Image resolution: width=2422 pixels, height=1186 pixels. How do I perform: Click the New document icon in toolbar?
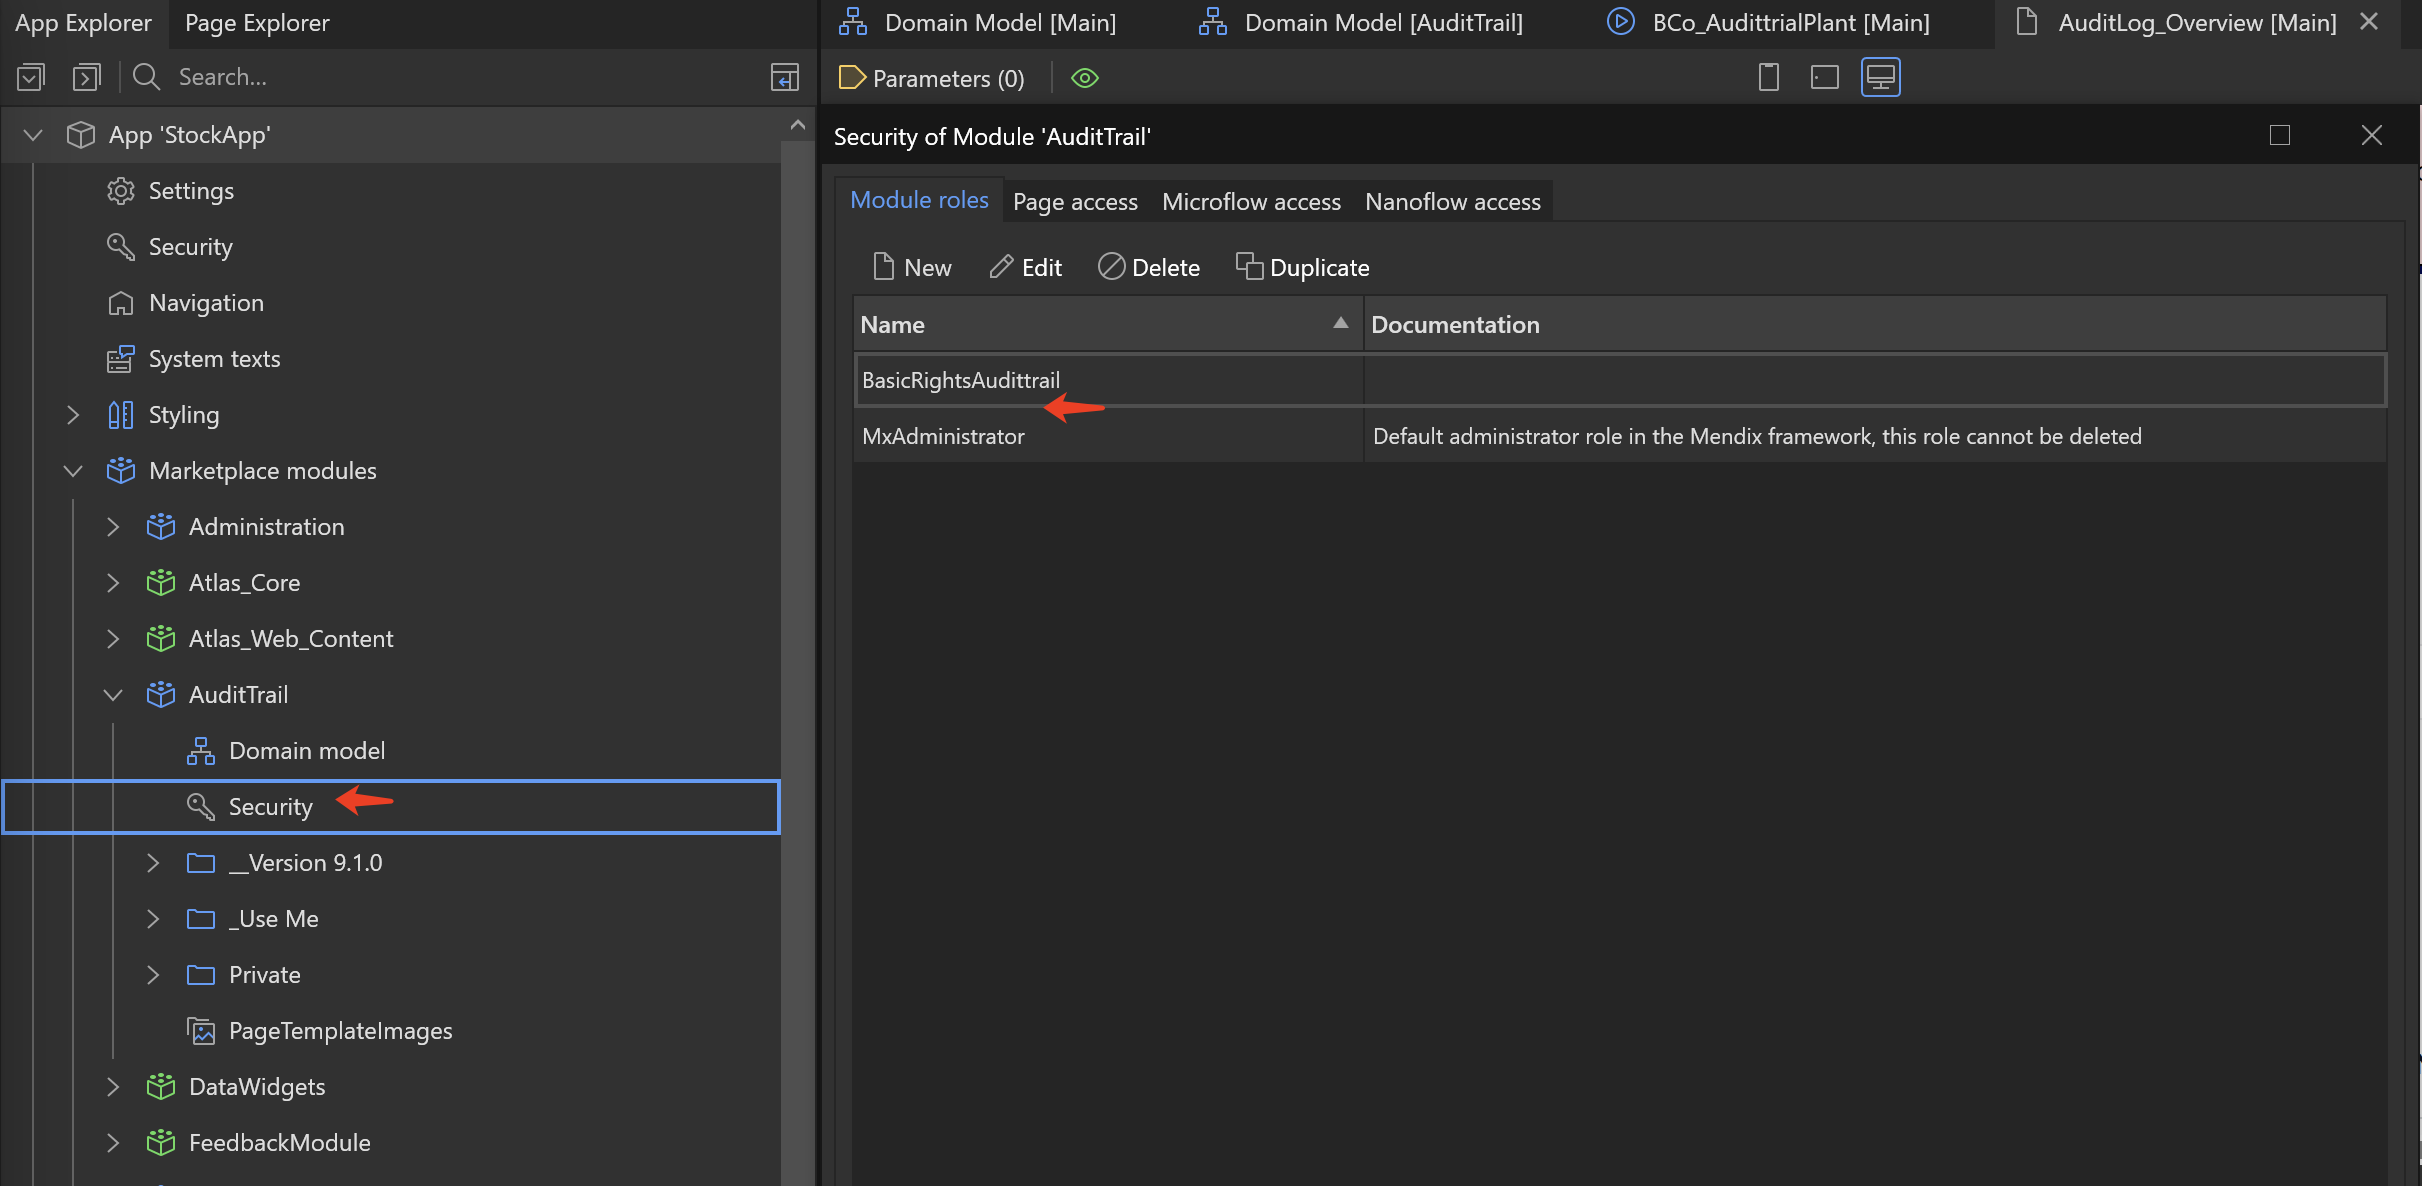(884, 266)
